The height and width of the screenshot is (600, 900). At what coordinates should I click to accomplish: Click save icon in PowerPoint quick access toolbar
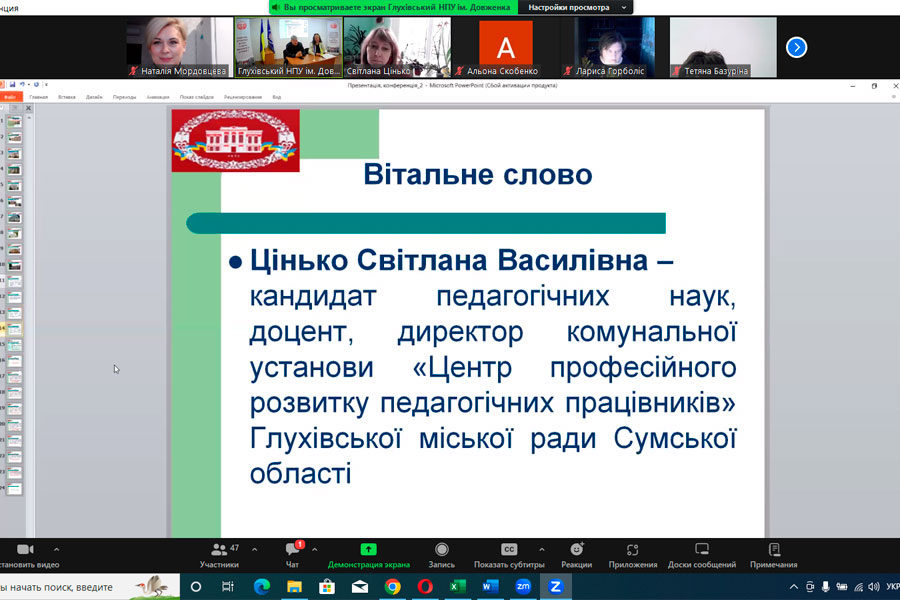pyautogui.click(x=12, y=84)
